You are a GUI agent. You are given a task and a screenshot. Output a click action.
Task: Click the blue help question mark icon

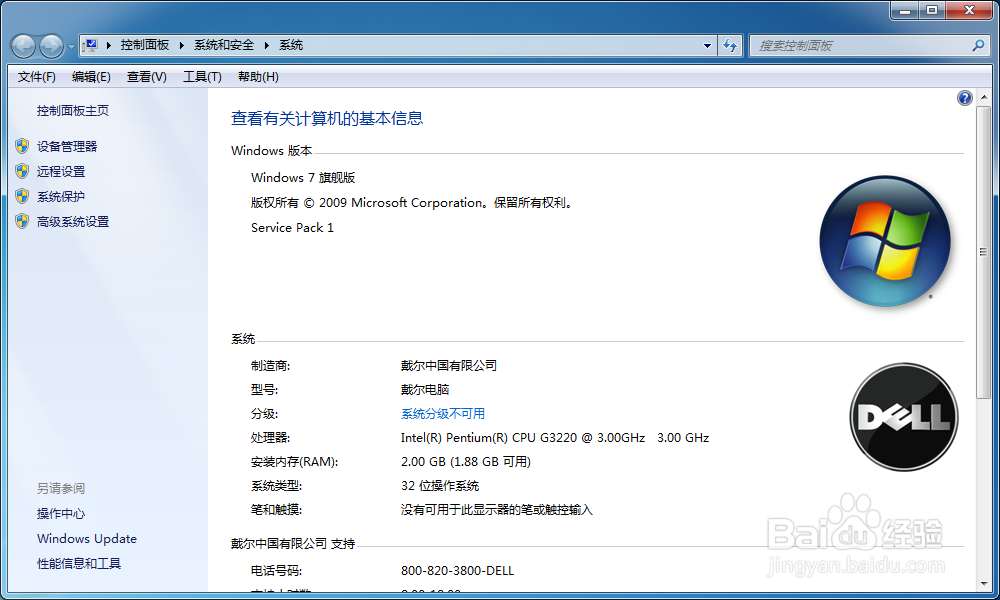[x=964, y=98]
